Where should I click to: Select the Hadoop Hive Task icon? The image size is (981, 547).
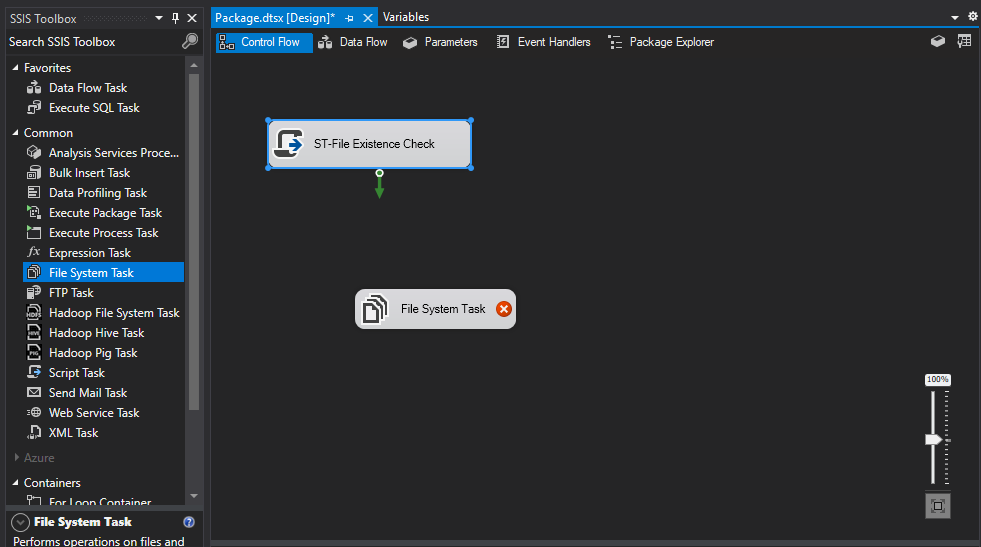[x=34, y=332]
